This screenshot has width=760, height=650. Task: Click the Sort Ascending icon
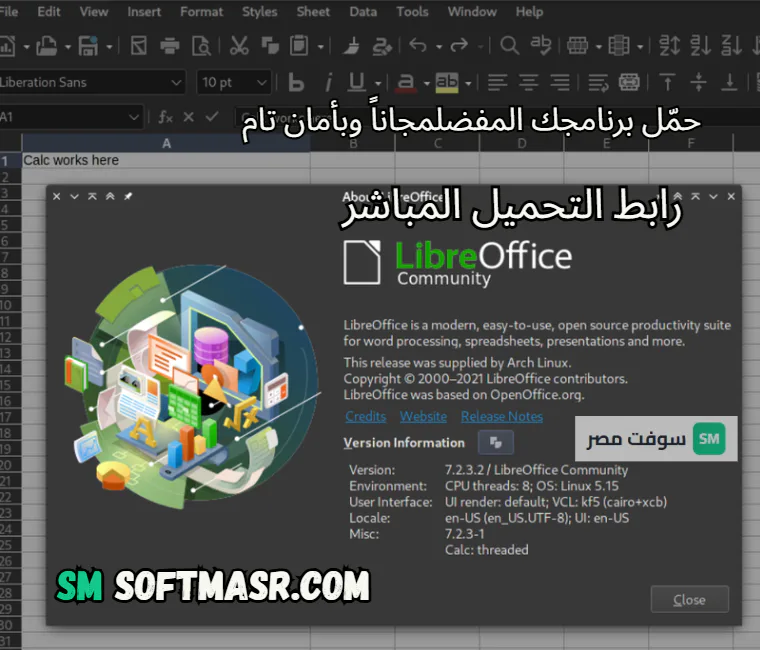click(x=700, y=46)
